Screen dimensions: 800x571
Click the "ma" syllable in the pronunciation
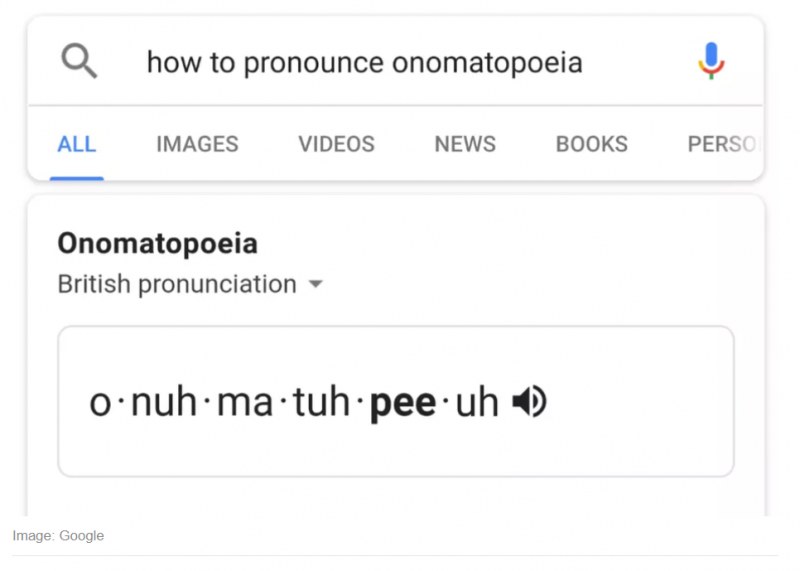pos(243,403)
